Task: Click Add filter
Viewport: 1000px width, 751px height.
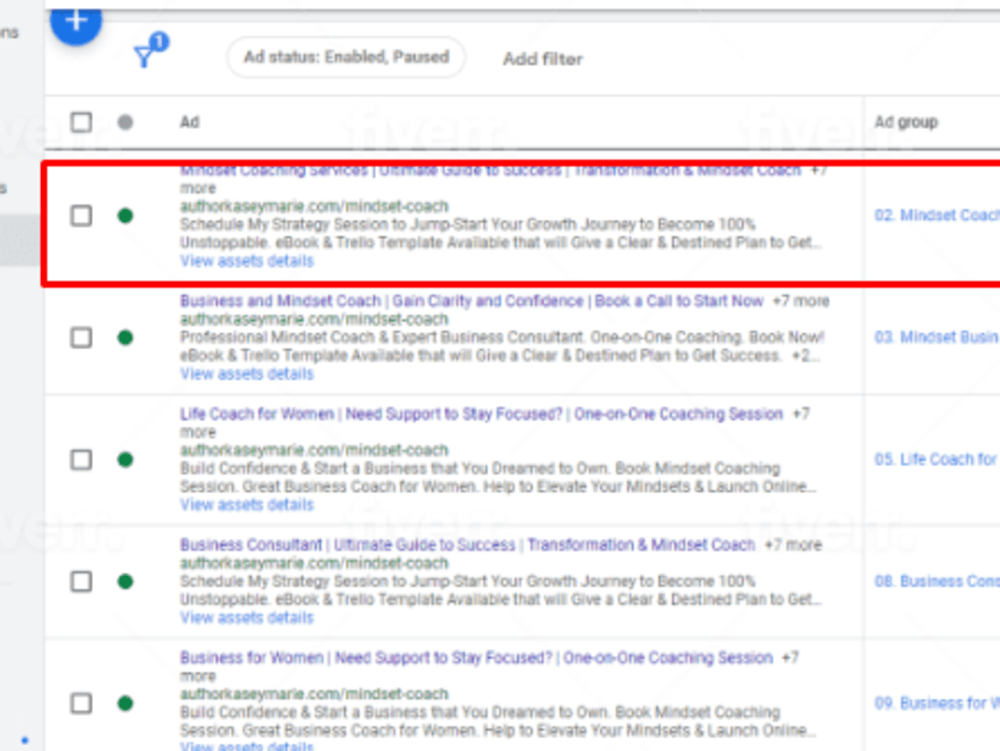Action: point(543,59)
